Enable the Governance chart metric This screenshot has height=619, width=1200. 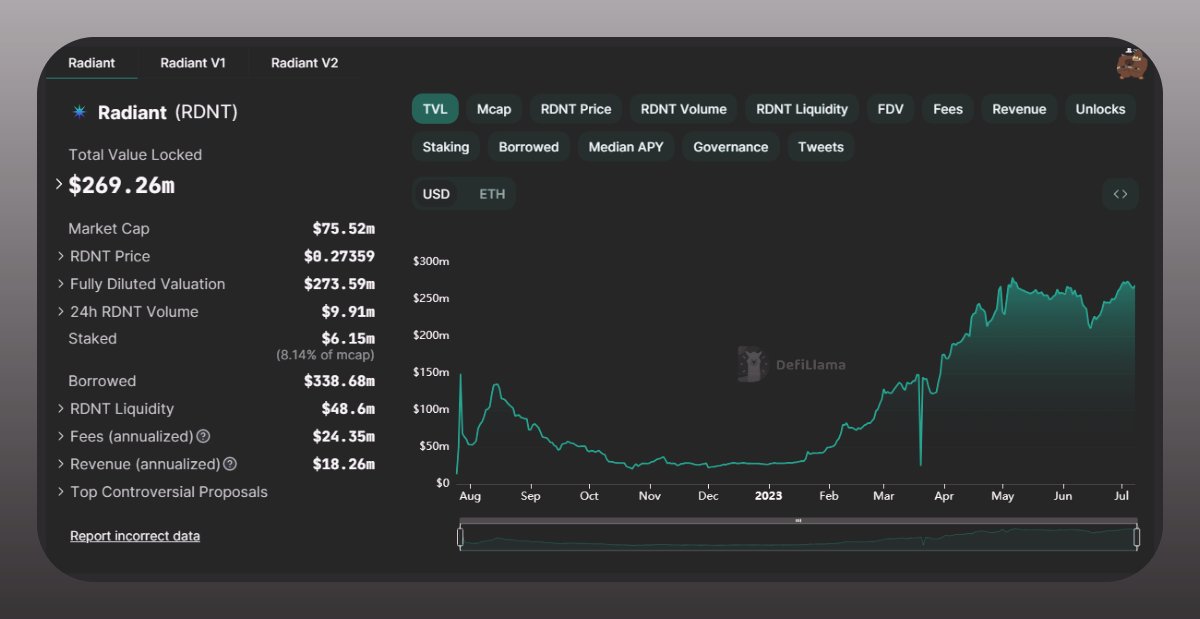click(731, 147)
